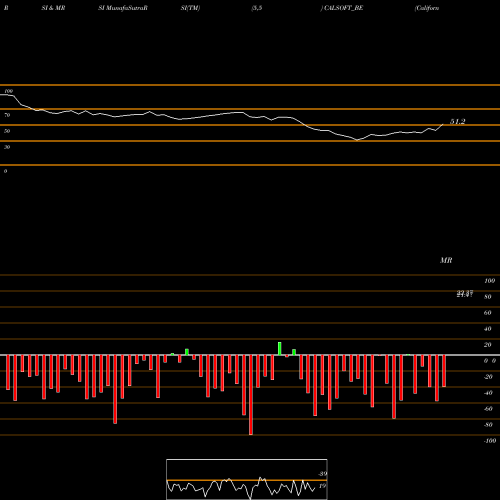
Task: Click the RSI axis label 50
Action: [x=7, y=131]
